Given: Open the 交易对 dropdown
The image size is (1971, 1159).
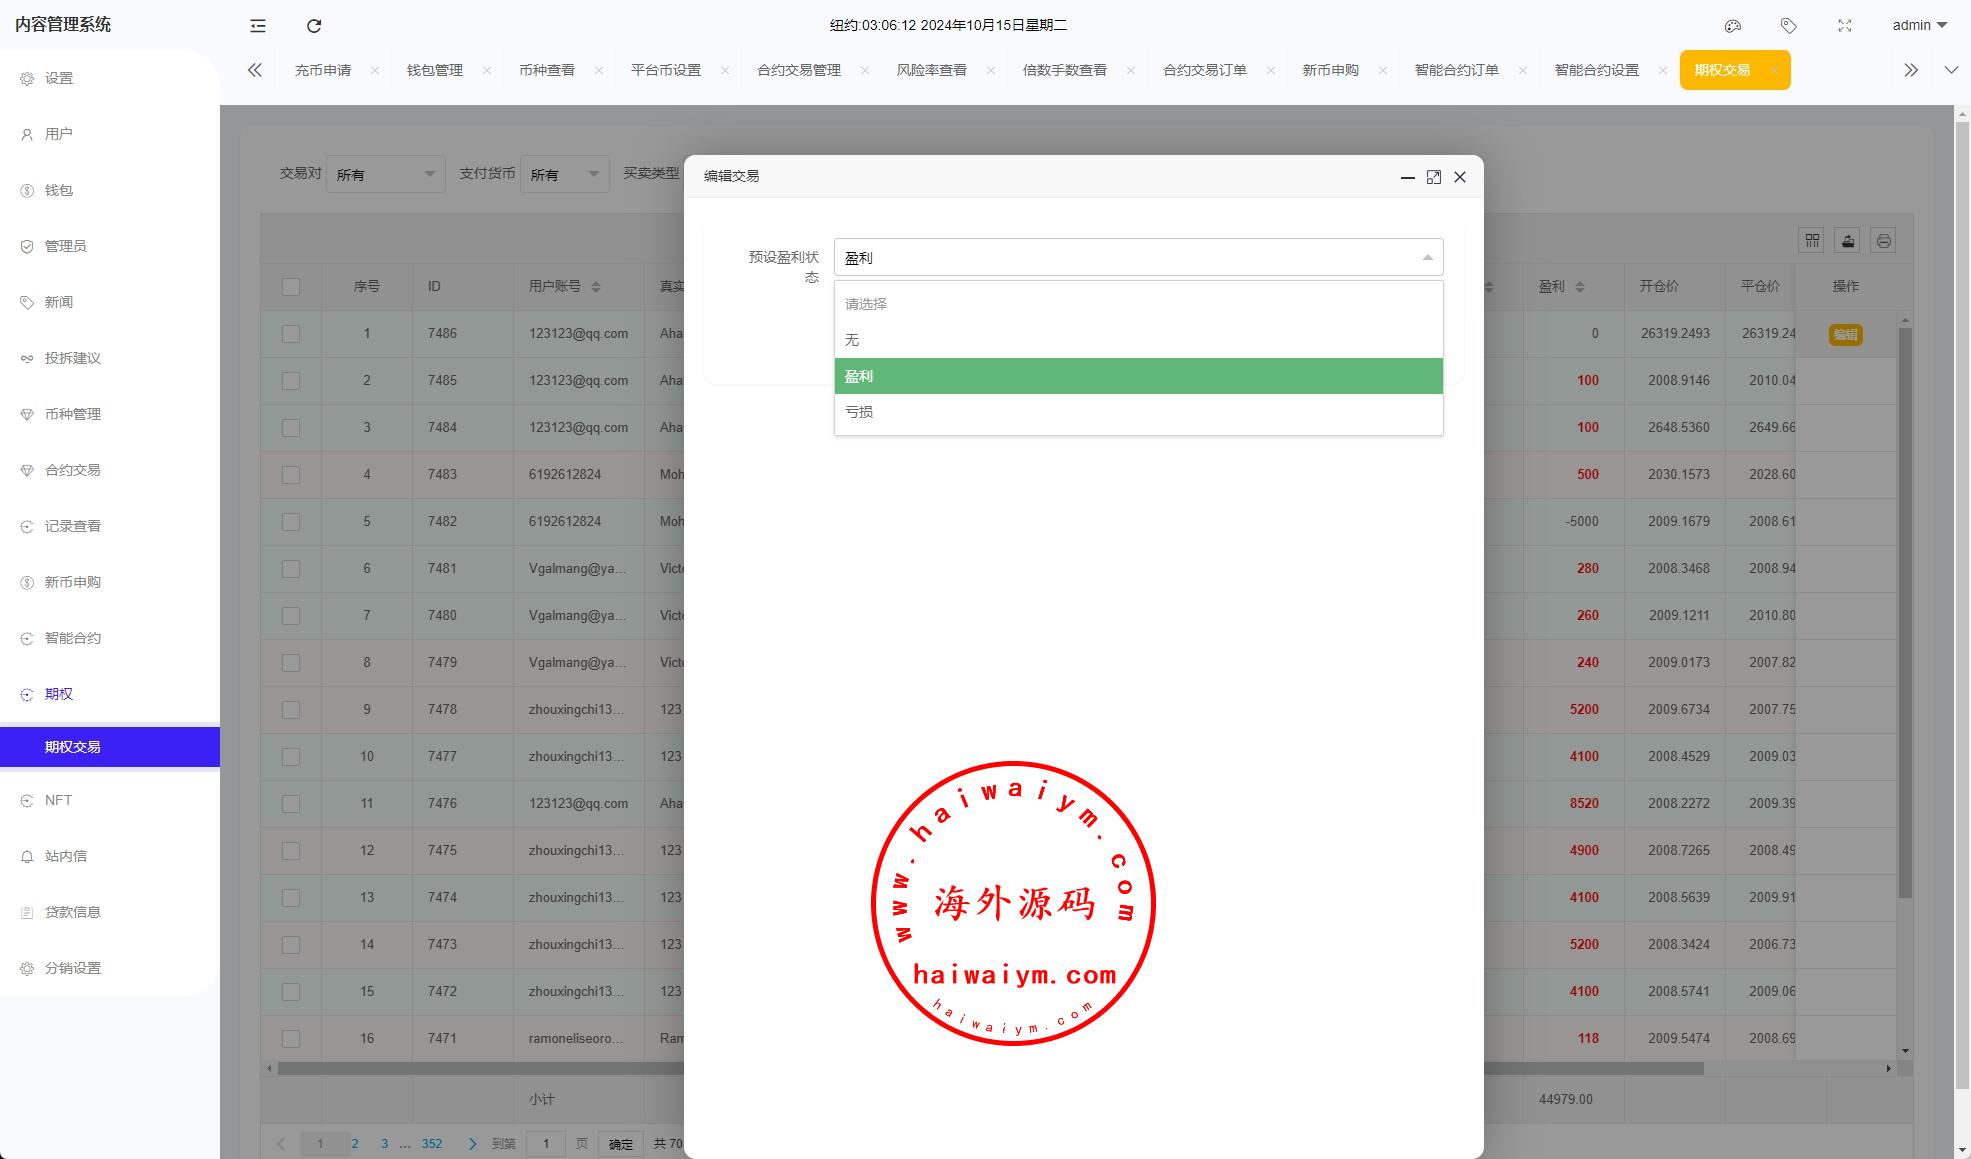Looking at the screenshot, I should 385,175.
